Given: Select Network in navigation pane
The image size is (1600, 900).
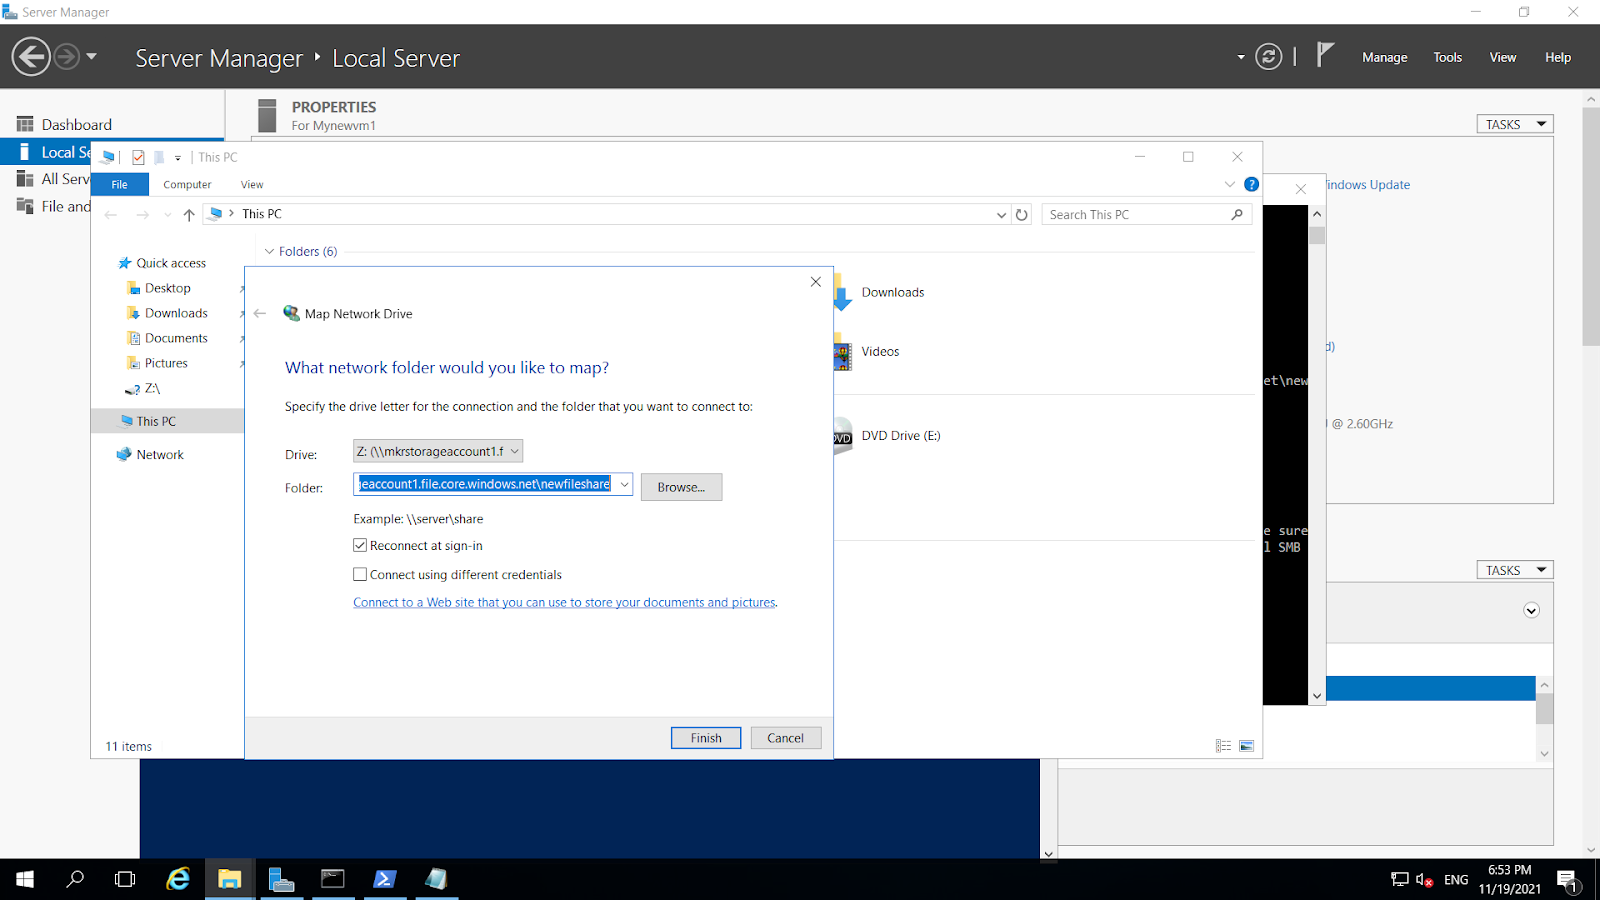Looking at the screenshot, I should coord(150,454).
